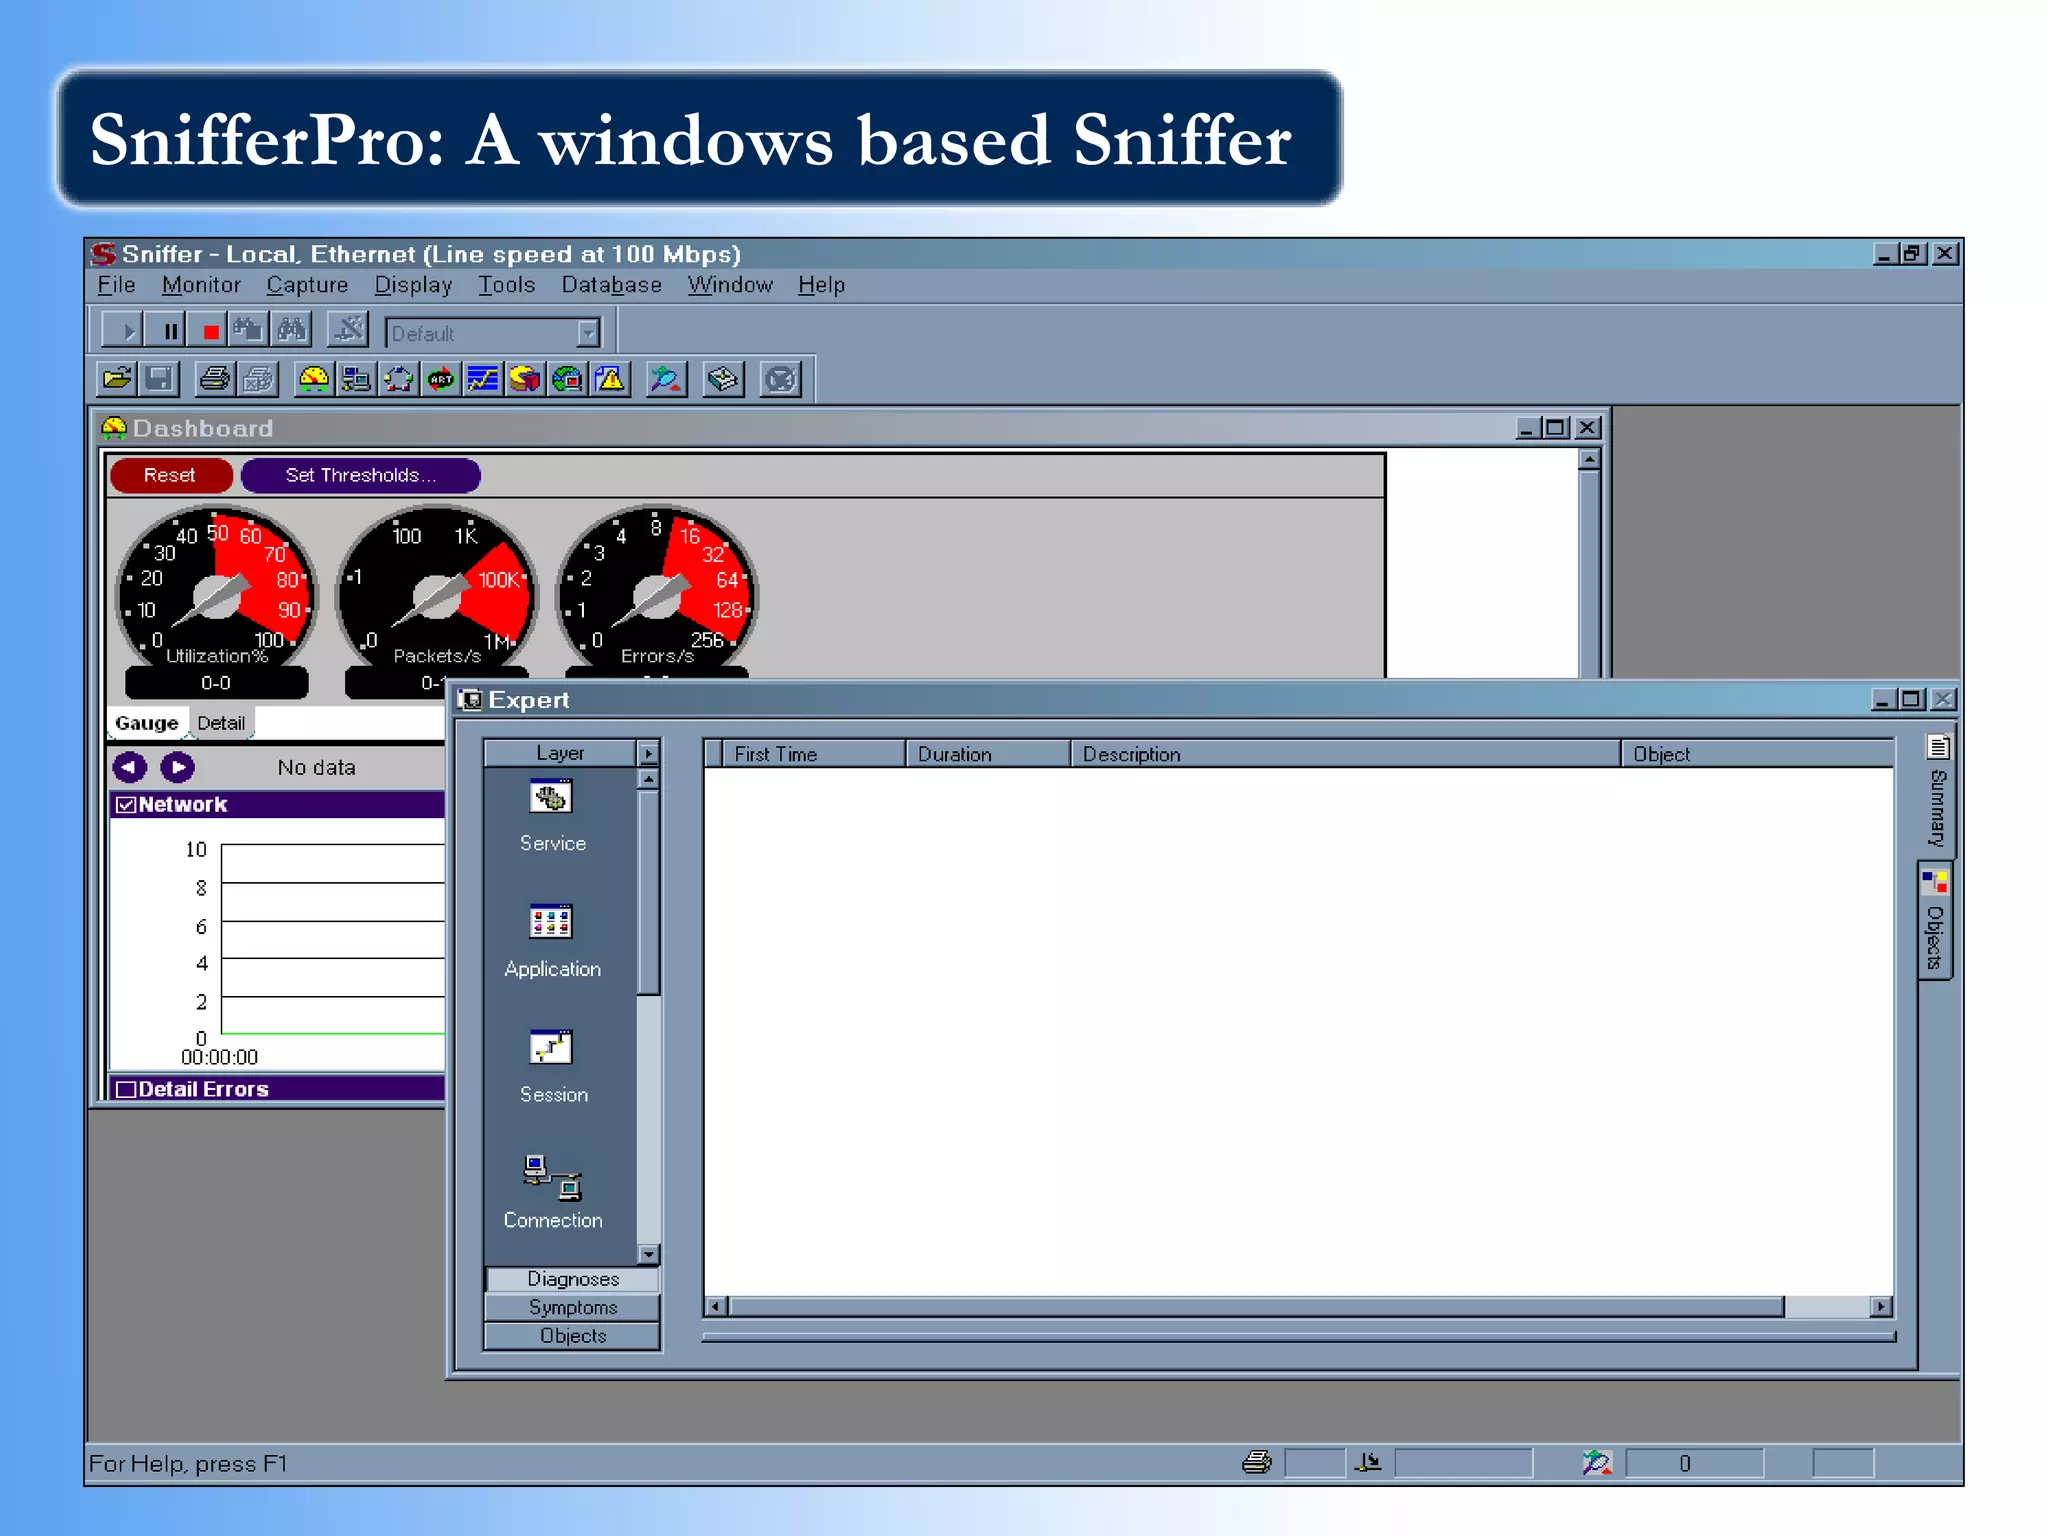Open the Dashboard gauge toolbar icon
Screen dimensions: 2048x1536
tap(314, 380)
